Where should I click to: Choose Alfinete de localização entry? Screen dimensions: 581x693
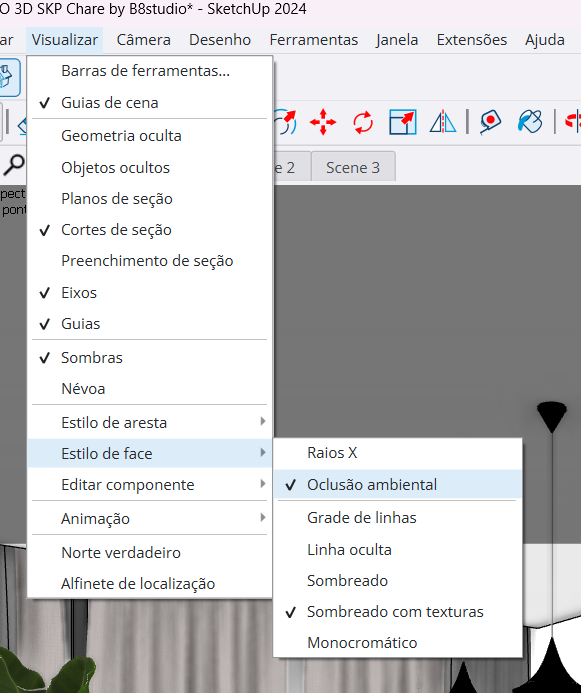click(x=150, y=584)
